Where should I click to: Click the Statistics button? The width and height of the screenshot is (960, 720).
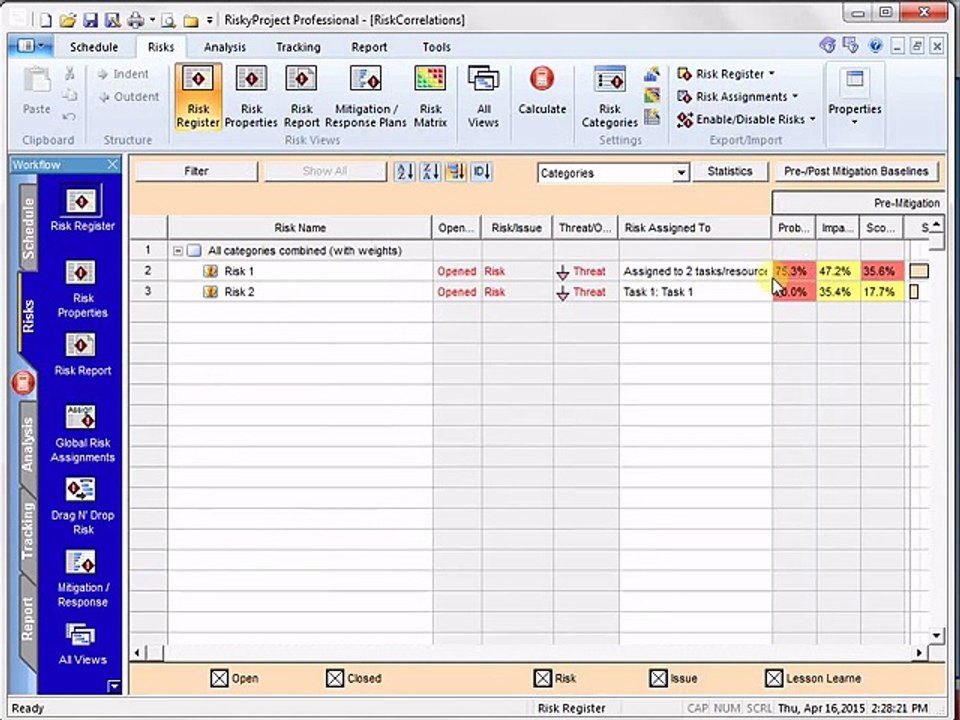tap(730, 171)
